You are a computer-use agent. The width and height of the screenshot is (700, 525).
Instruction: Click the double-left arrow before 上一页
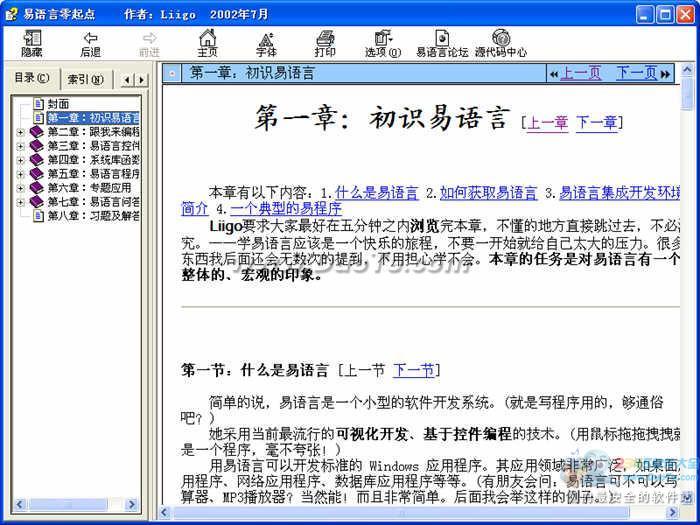554,74
